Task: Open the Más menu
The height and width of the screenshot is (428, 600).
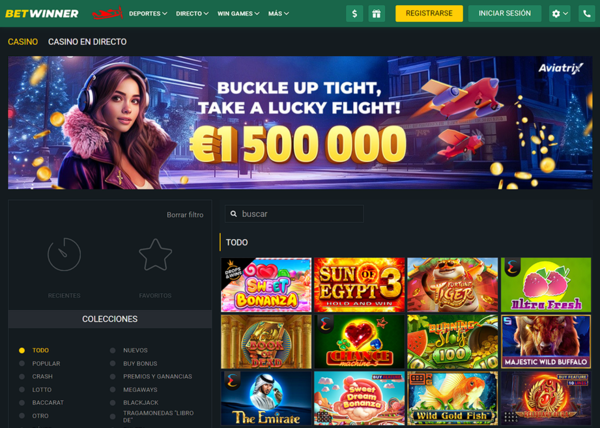Action: point(278,14)
